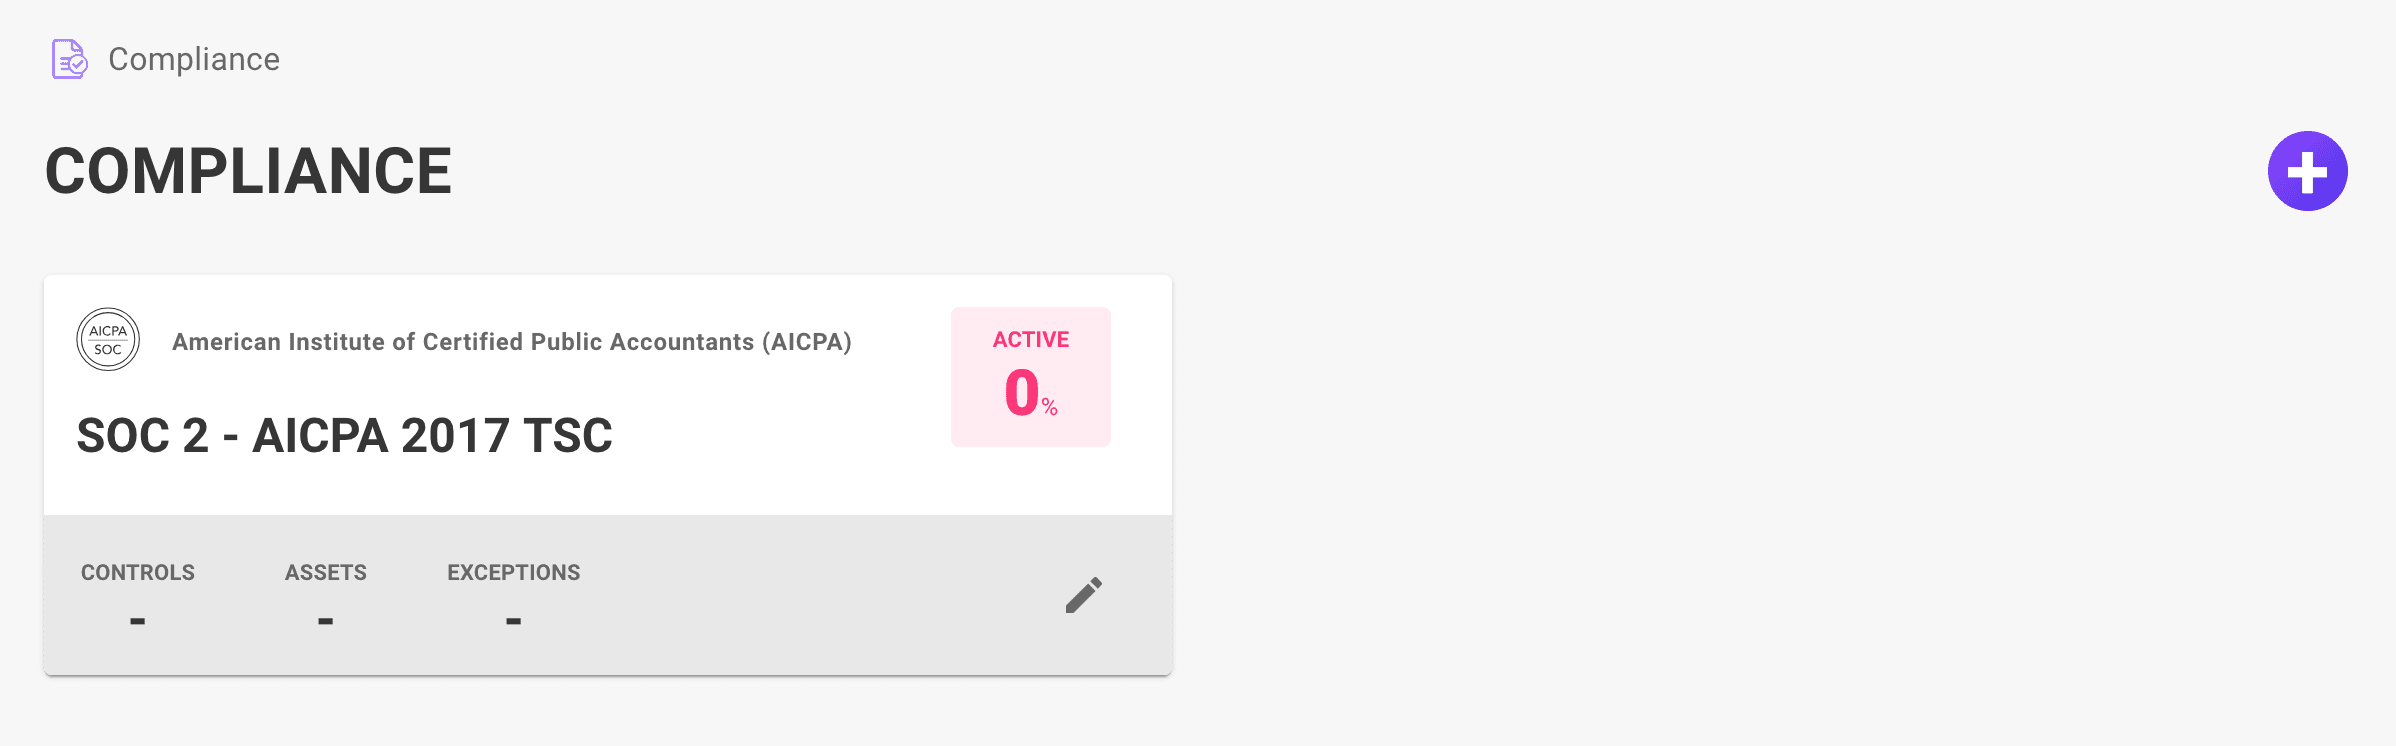
Task: Click the pink 0% progress indicator
Action: pos(1029,392)
